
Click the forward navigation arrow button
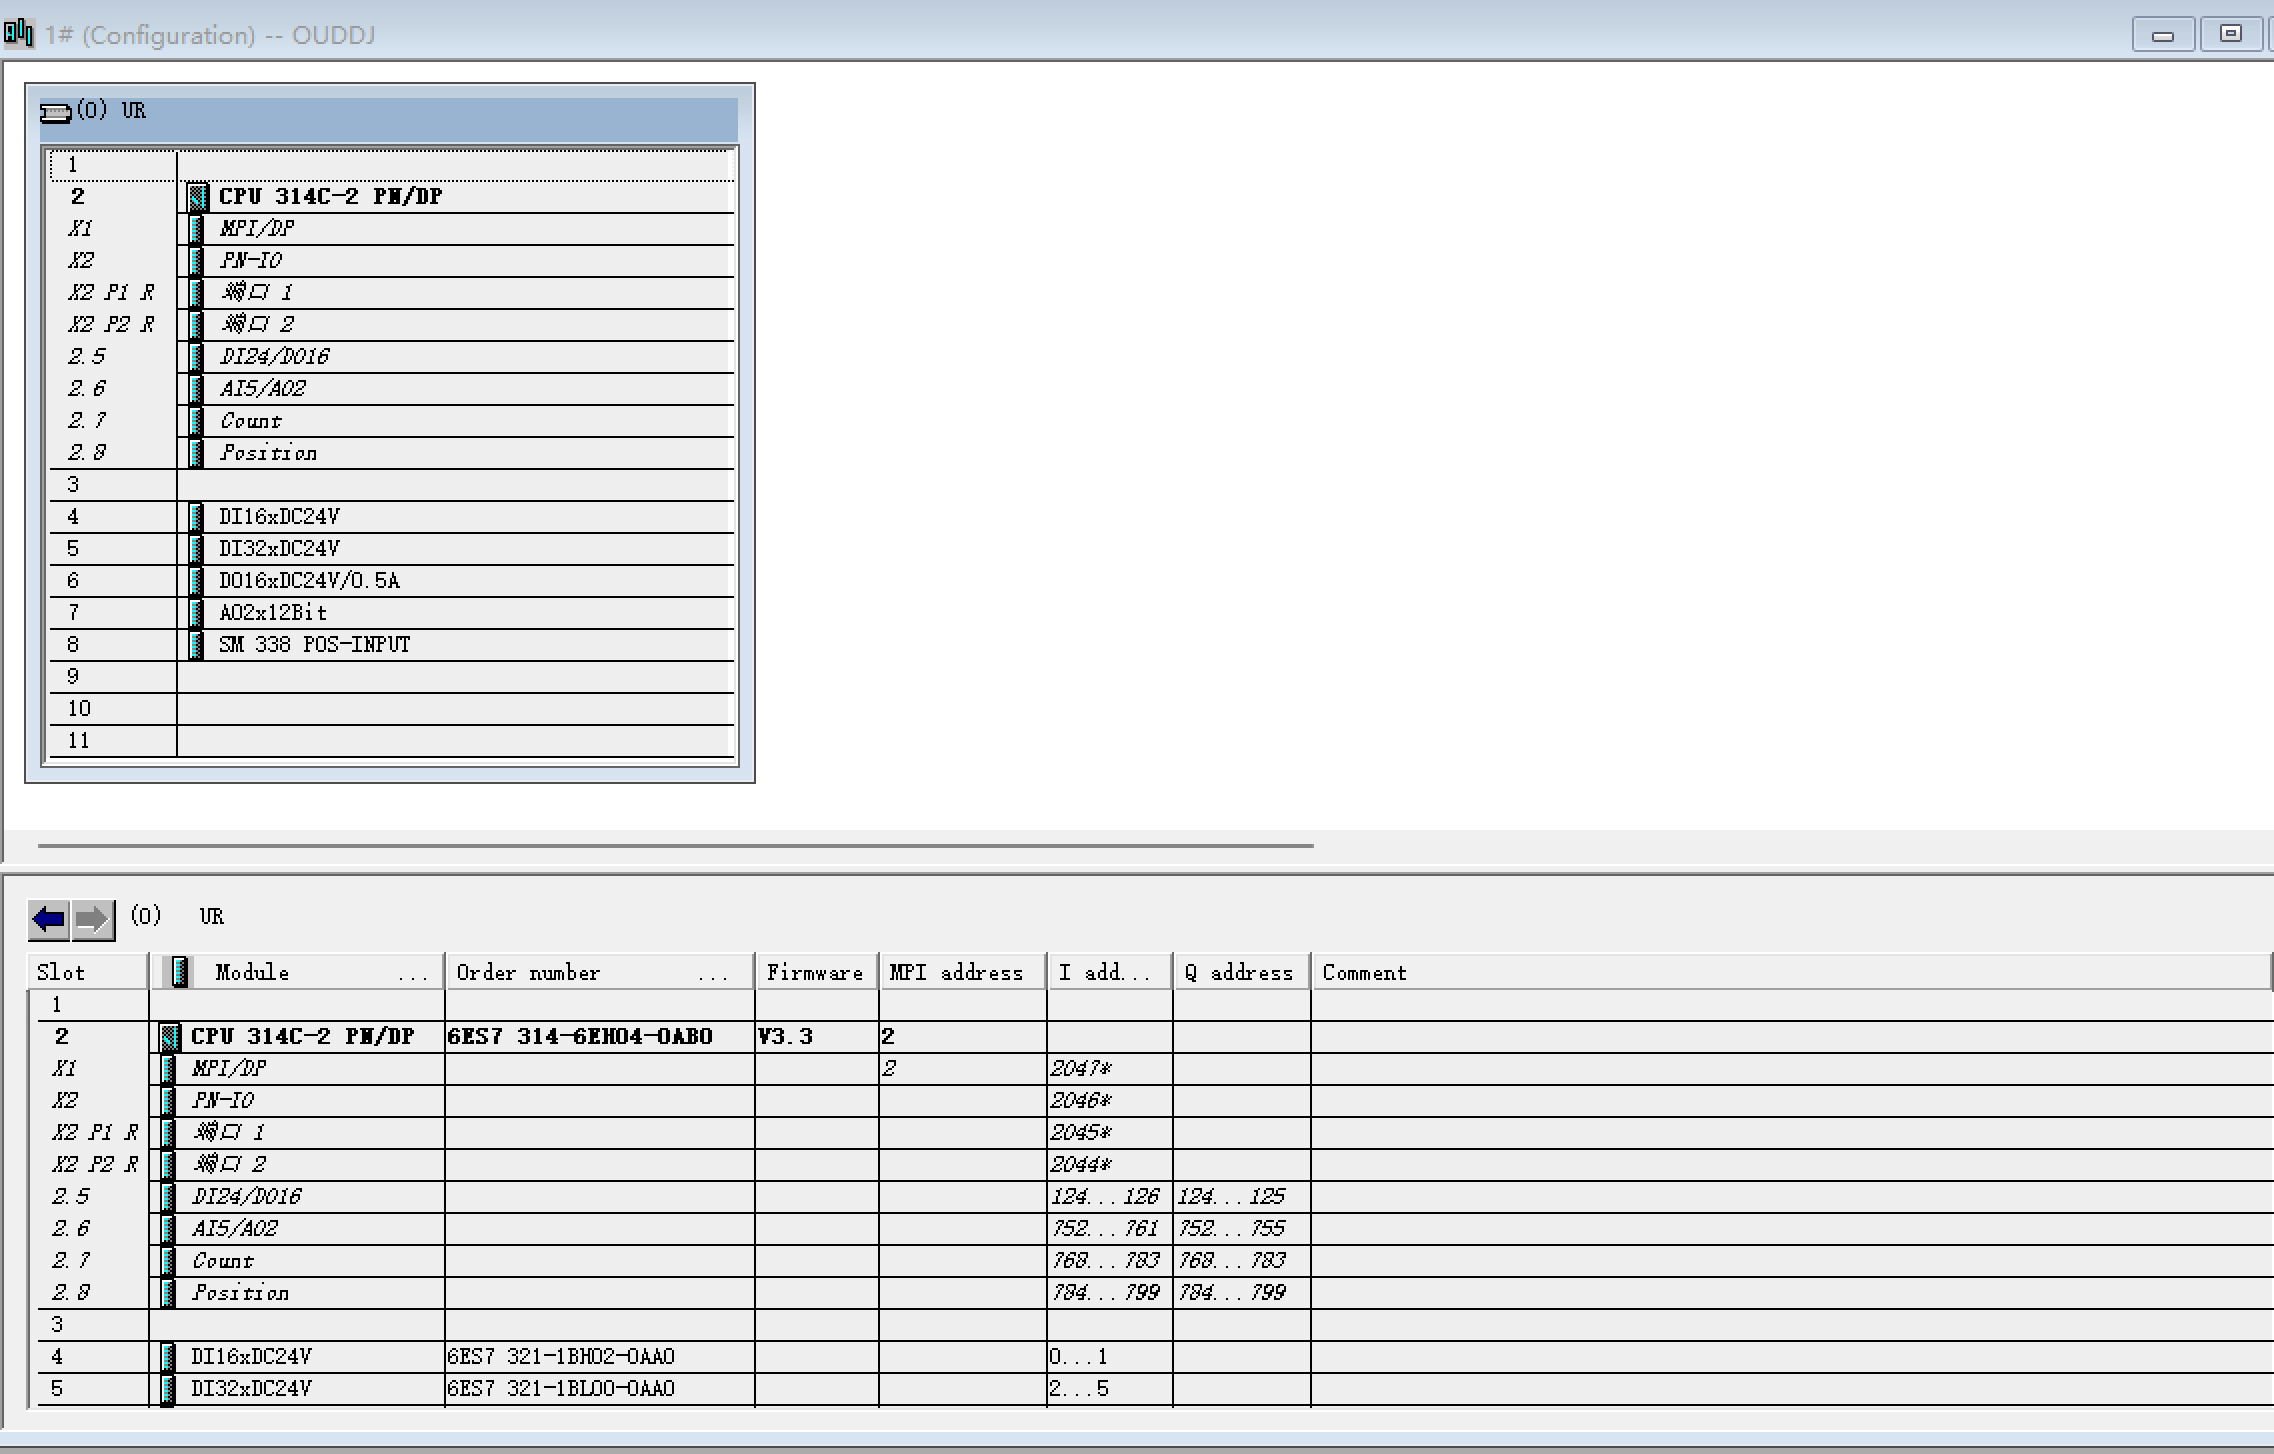click(93, 918)
